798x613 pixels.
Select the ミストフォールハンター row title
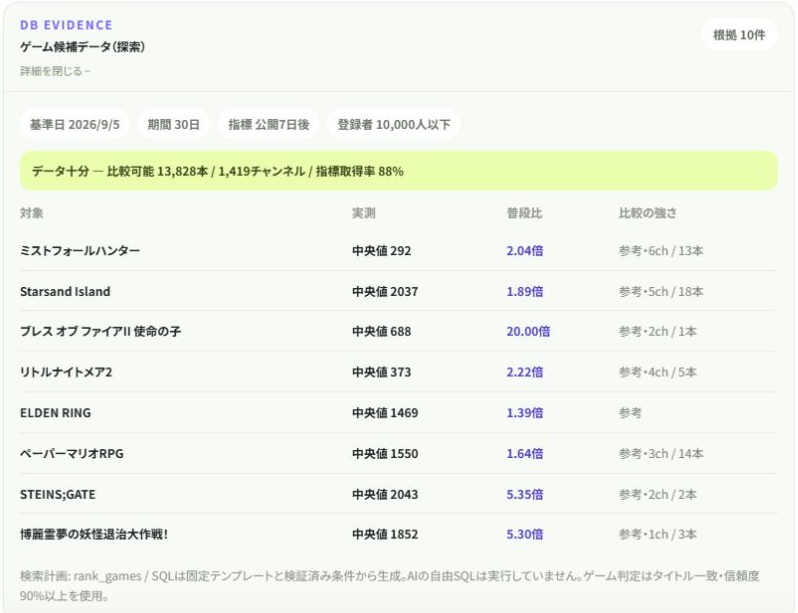click(x=80, y=250)
